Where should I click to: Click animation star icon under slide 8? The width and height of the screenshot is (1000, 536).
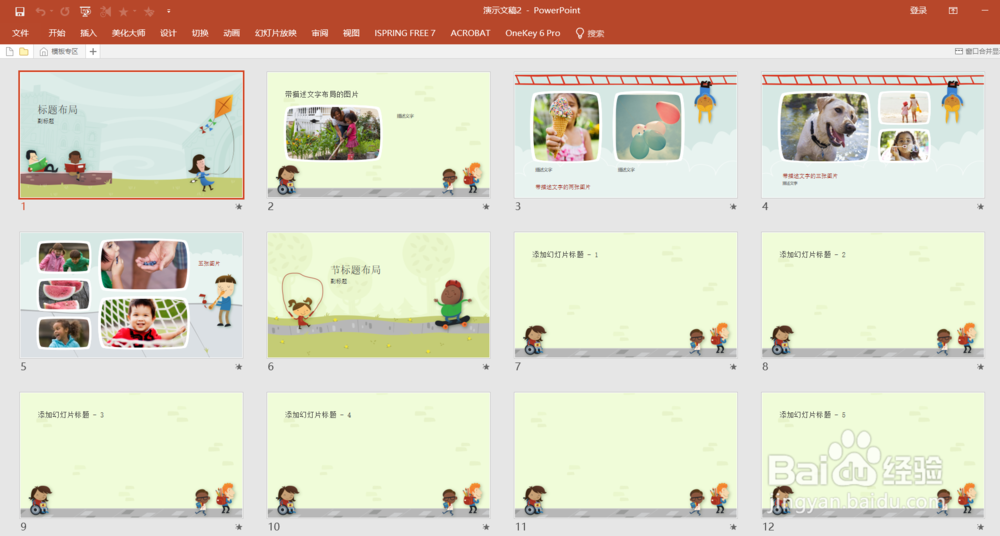point(980,367)
